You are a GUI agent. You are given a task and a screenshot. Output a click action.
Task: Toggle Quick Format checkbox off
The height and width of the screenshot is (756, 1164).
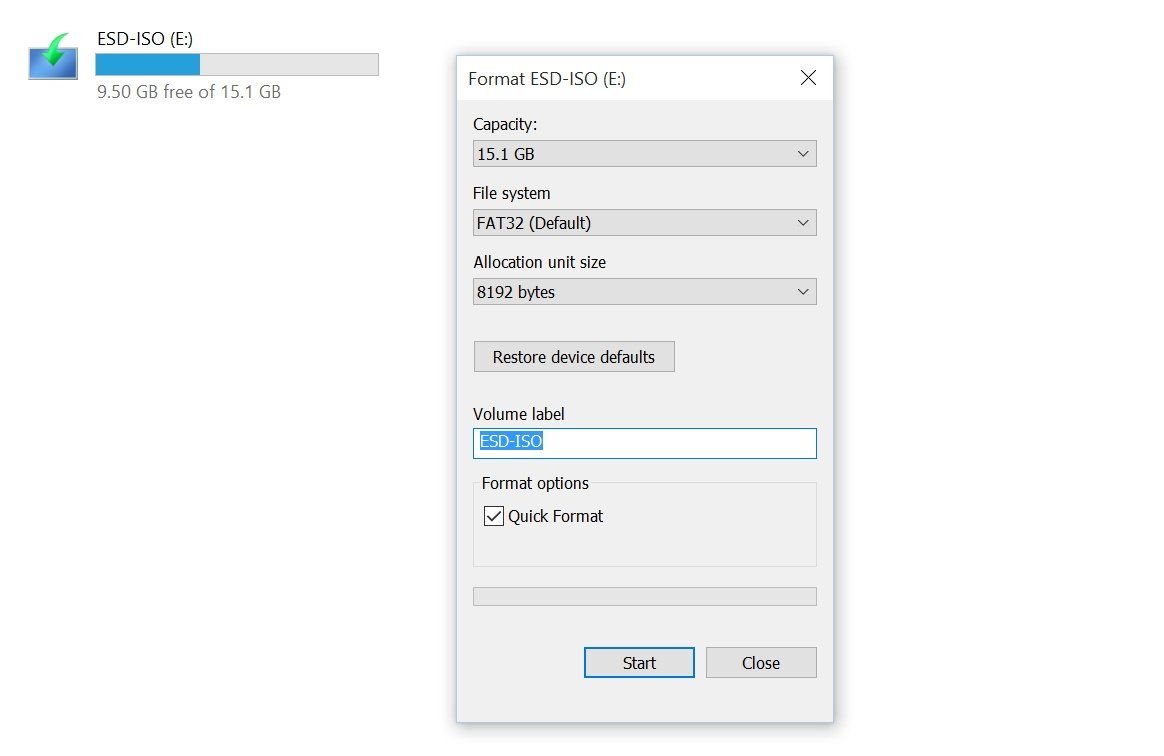(x=493, y=515)
